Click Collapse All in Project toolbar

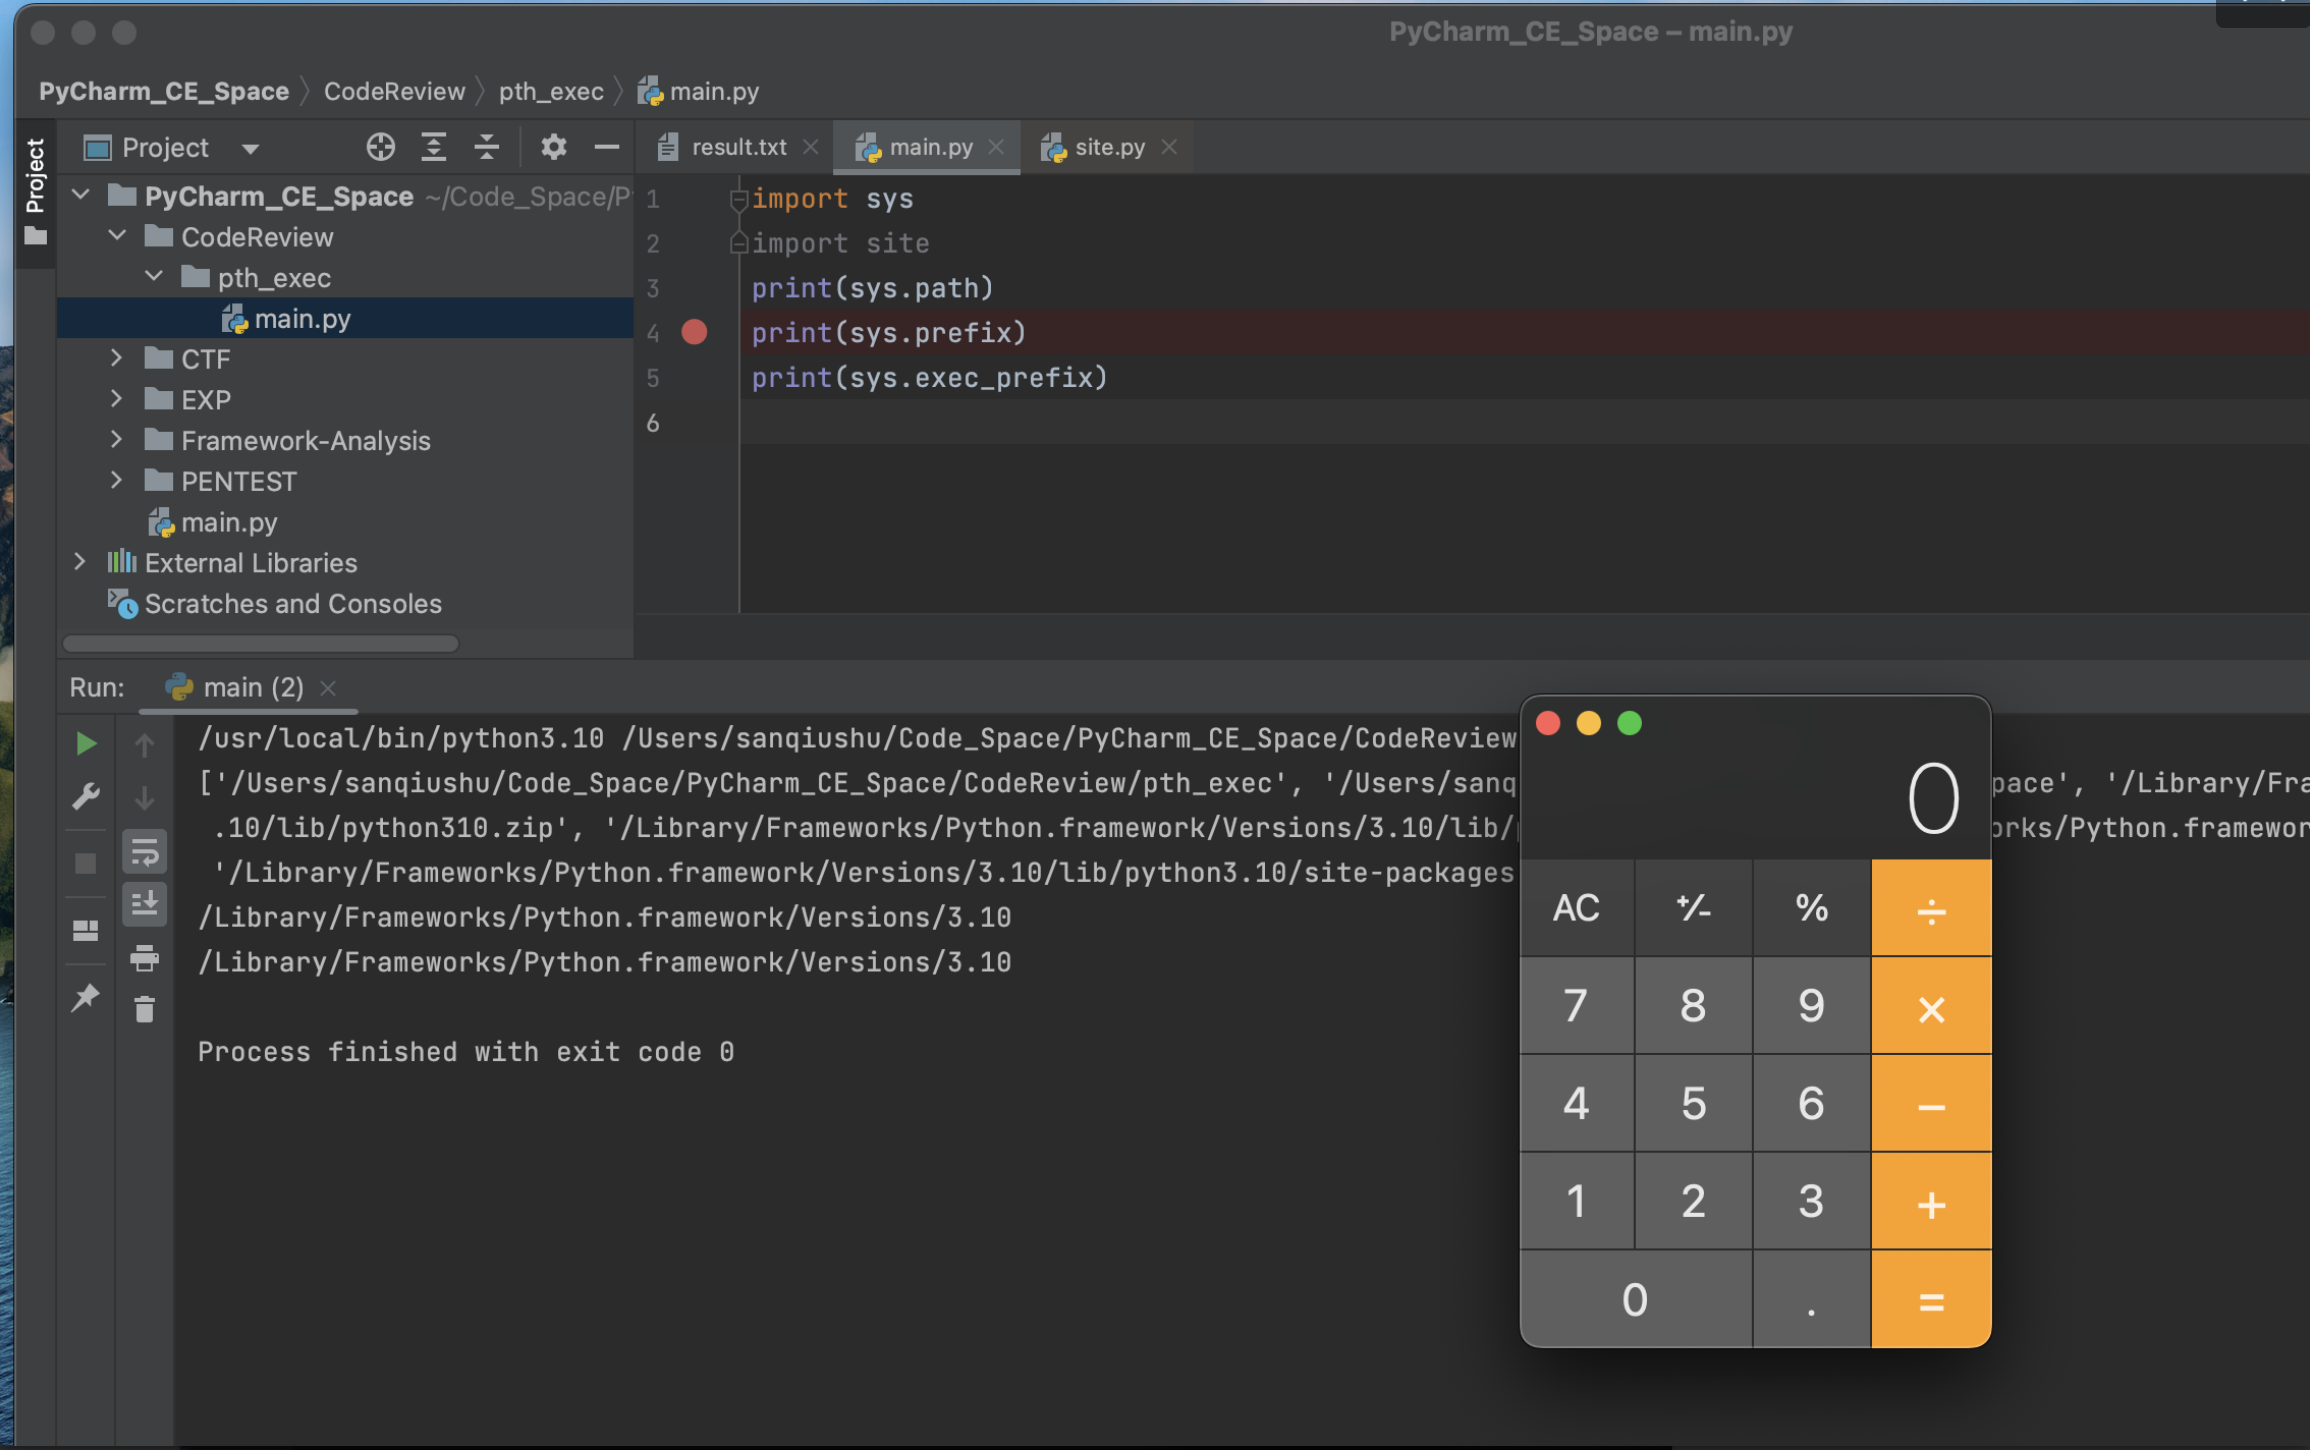(486, 147)
